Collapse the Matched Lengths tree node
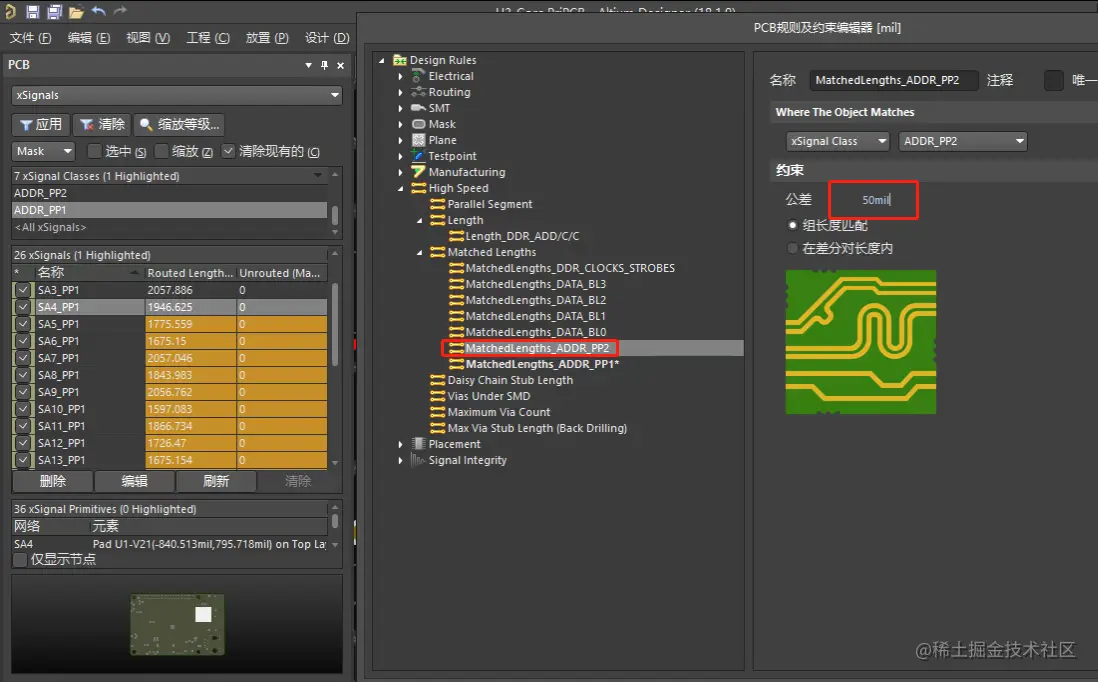This screenshot has height=682, width=1098. tap(419, 252)
